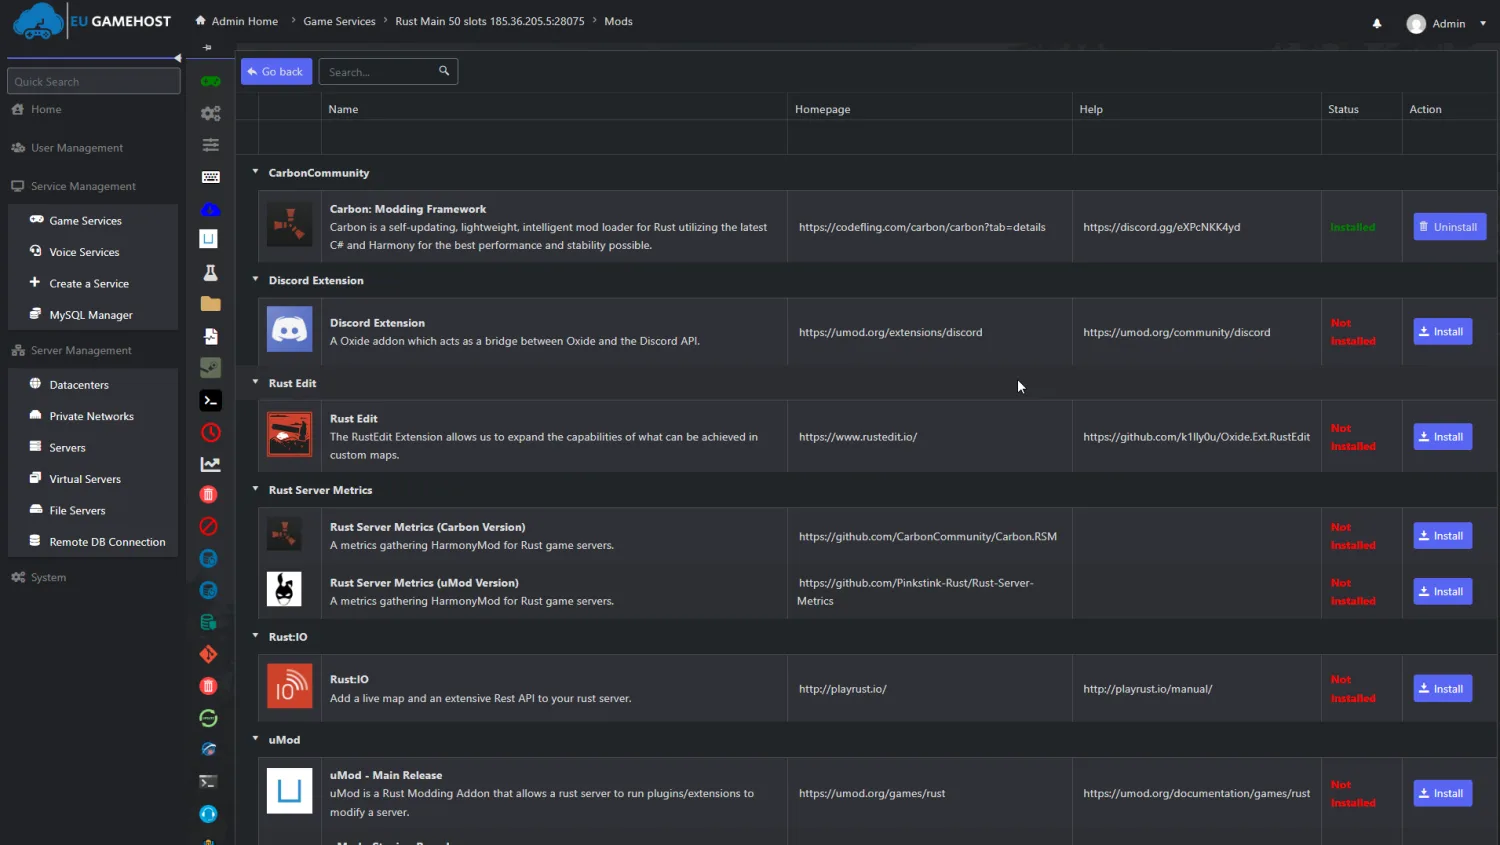The width and height of the screenshot is (1500, 845).
Task: Click the mods Search input field
Action: (x=388, y=72)
